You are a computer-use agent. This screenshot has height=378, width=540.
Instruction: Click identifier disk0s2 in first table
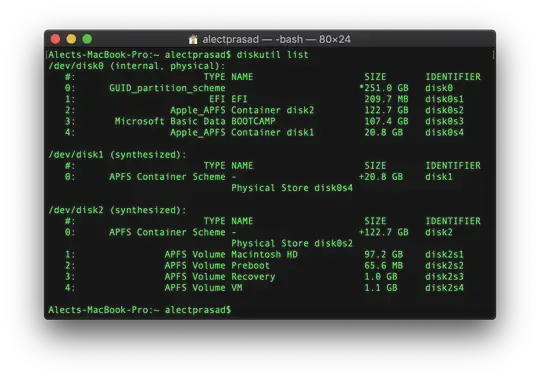click(444, 110)
